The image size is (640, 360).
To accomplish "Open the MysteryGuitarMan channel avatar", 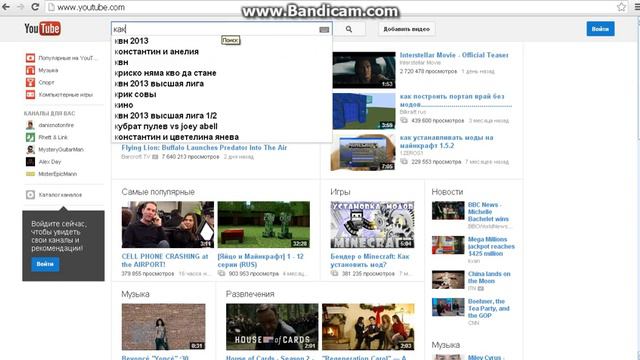I will 30,150.
